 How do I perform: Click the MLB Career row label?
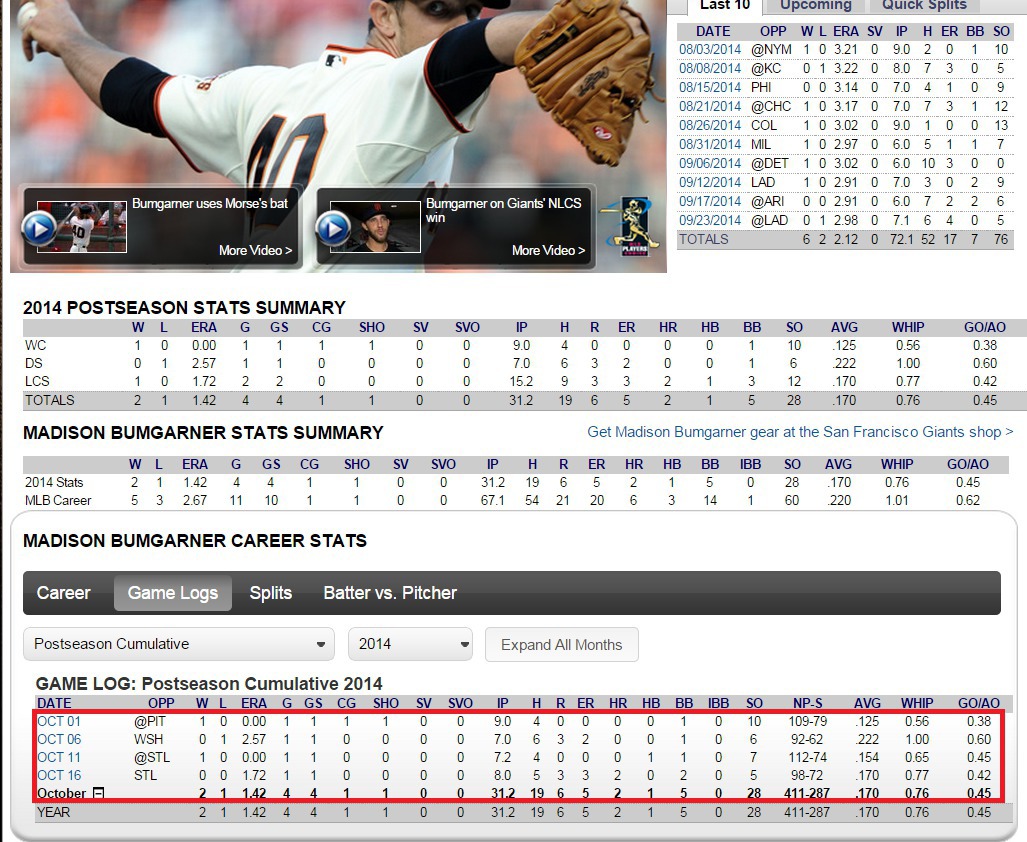[x=58, y=501]
